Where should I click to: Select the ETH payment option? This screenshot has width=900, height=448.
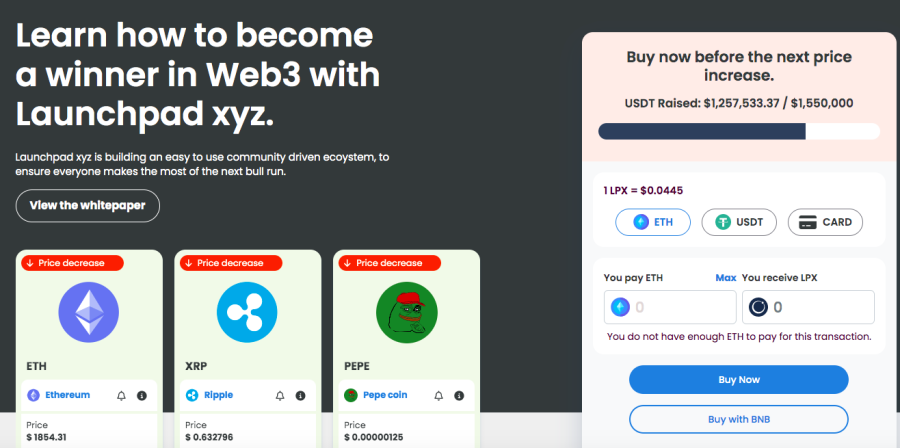tap(653, 222)
